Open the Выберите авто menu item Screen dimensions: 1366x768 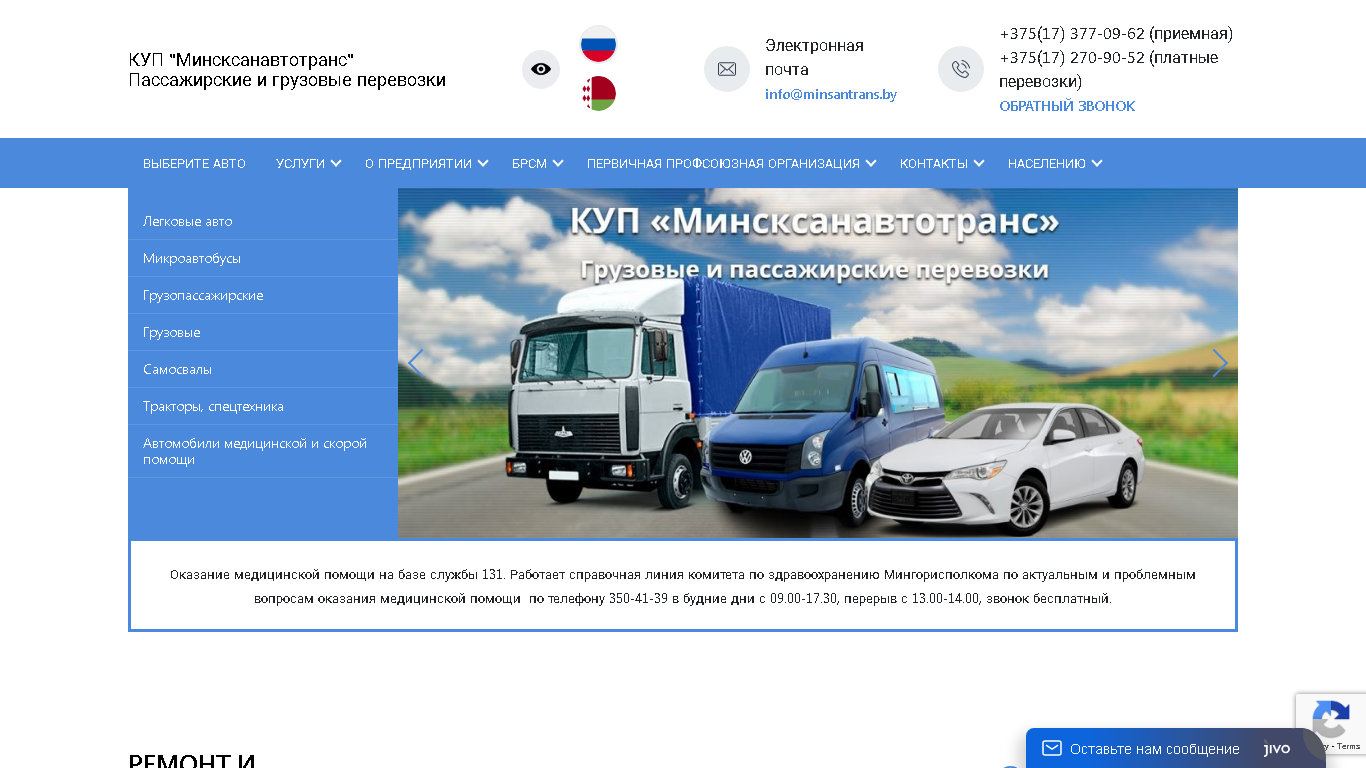tap(194, 163)
